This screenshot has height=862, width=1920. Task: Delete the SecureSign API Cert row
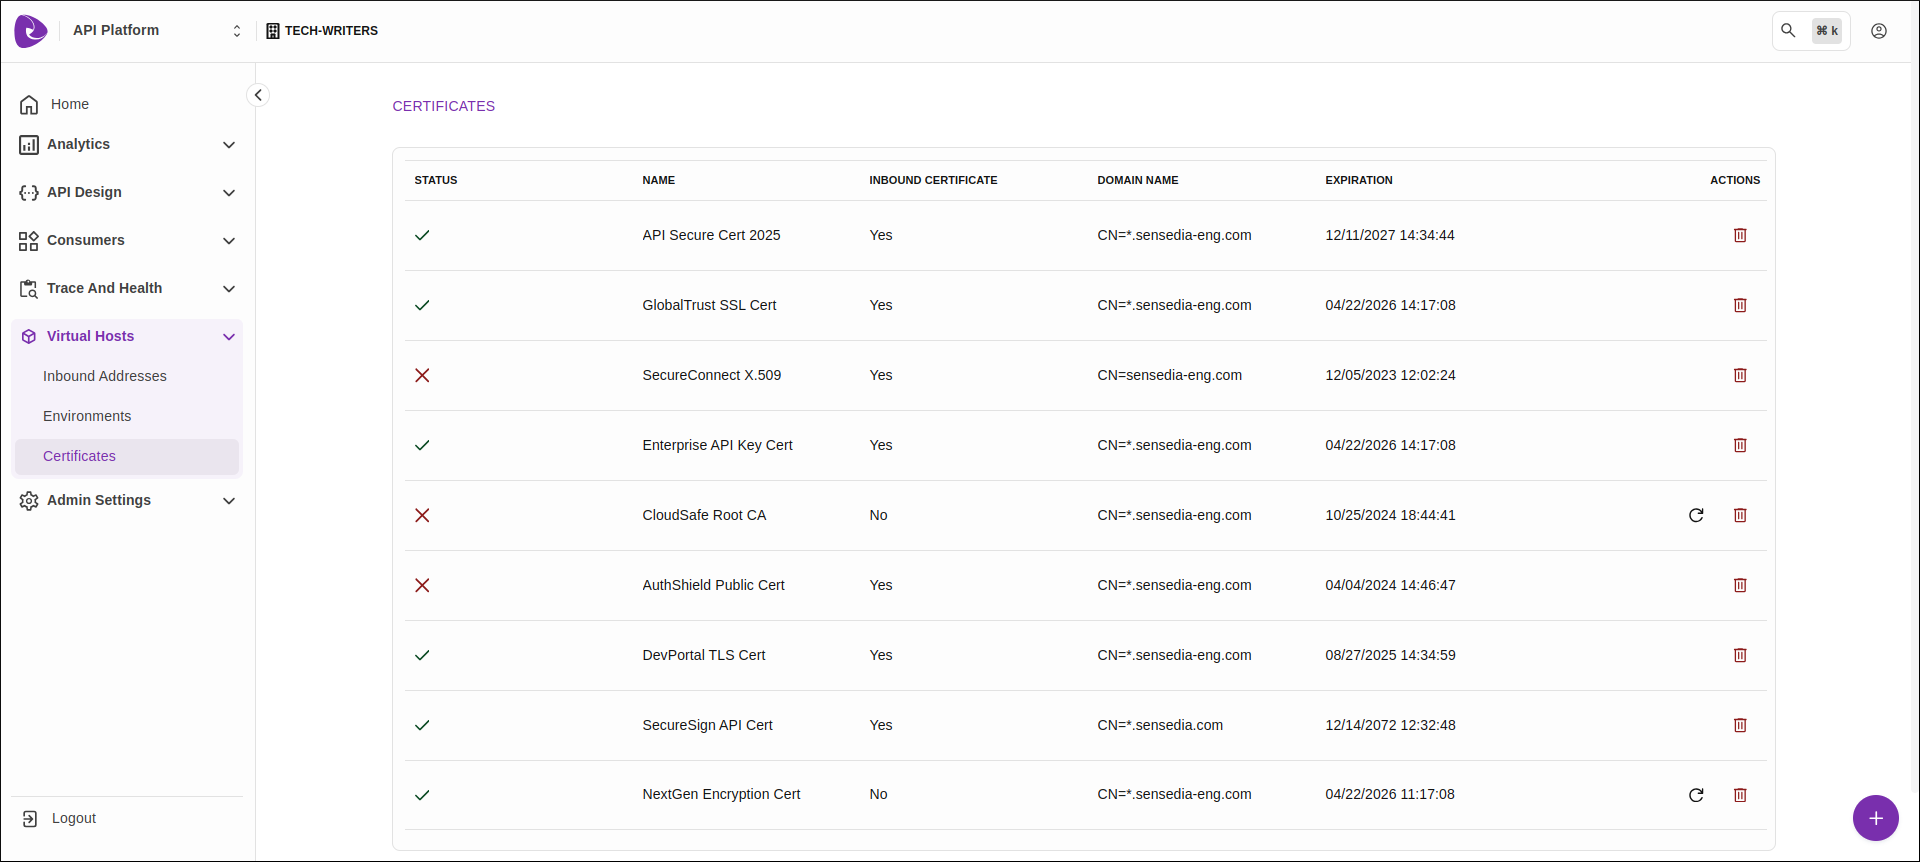click(1740, 725)
